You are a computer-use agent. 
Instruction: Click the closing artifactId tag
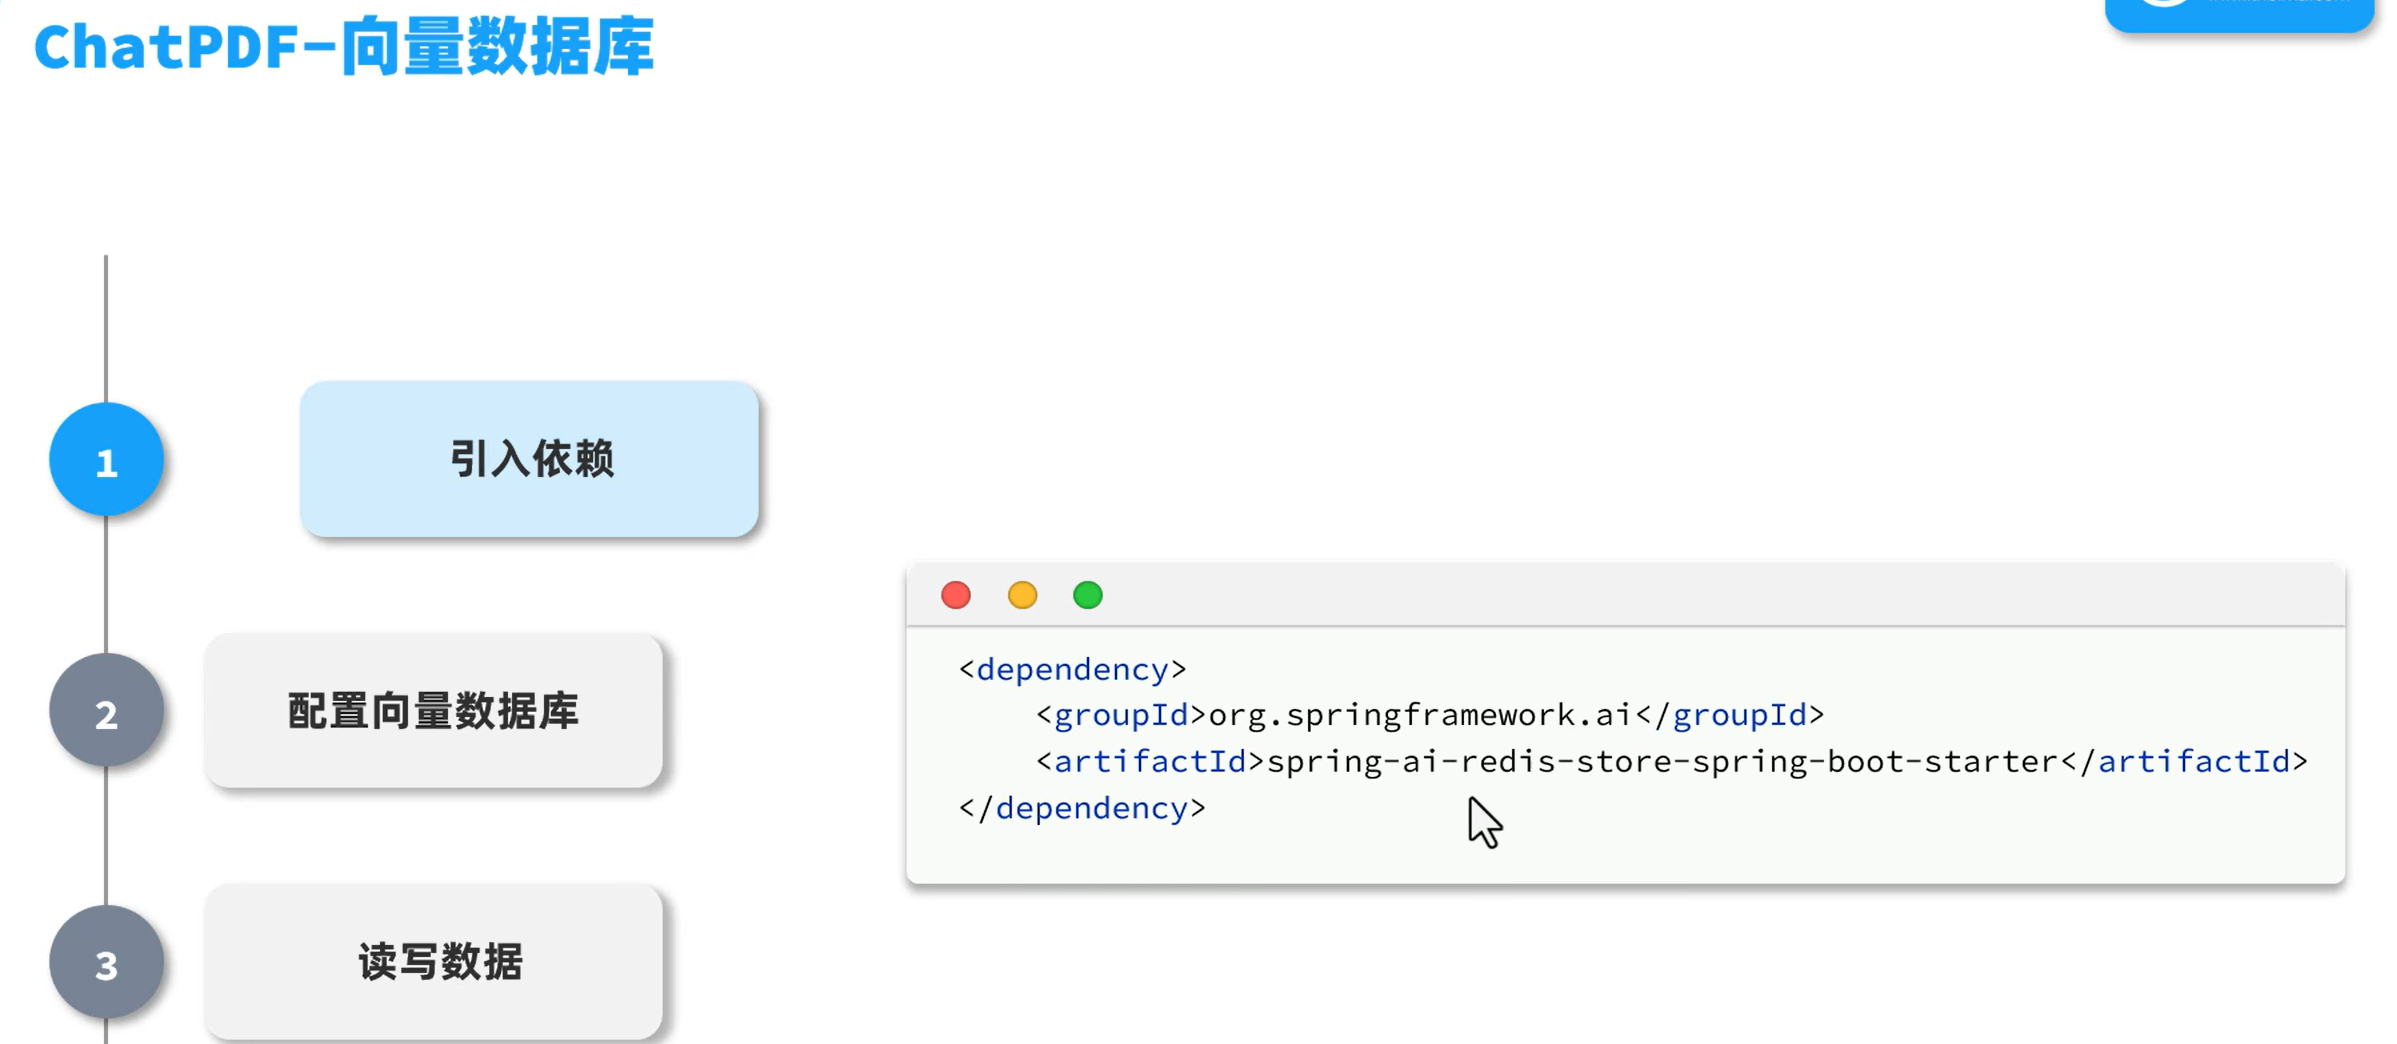click(2184, 762)
